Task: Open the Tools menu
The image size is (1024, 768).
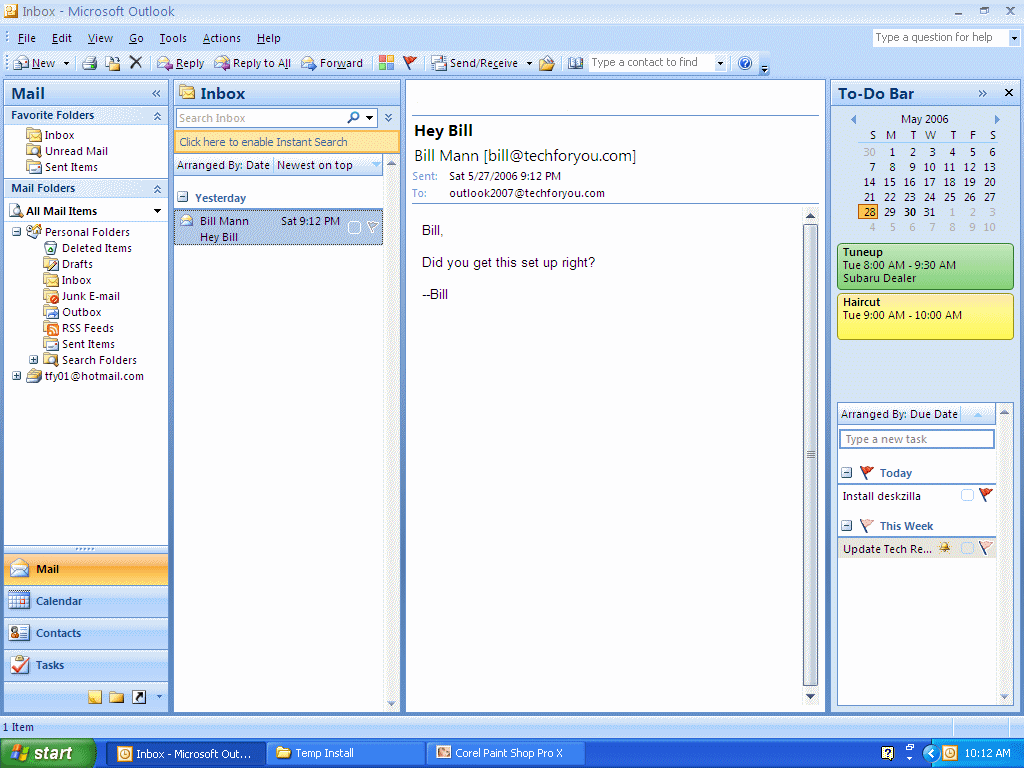Action: click(173, 38)
